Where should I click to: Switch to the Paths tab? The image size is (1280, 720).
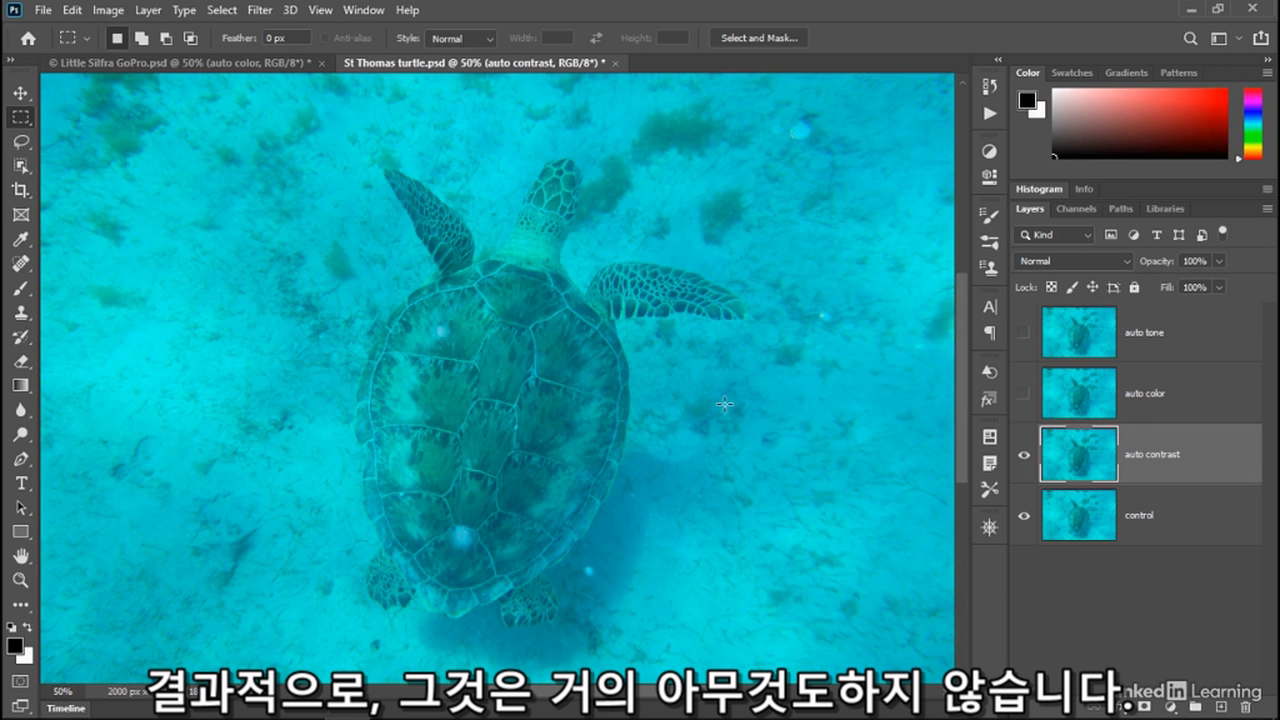click(x=1121, y=209)
